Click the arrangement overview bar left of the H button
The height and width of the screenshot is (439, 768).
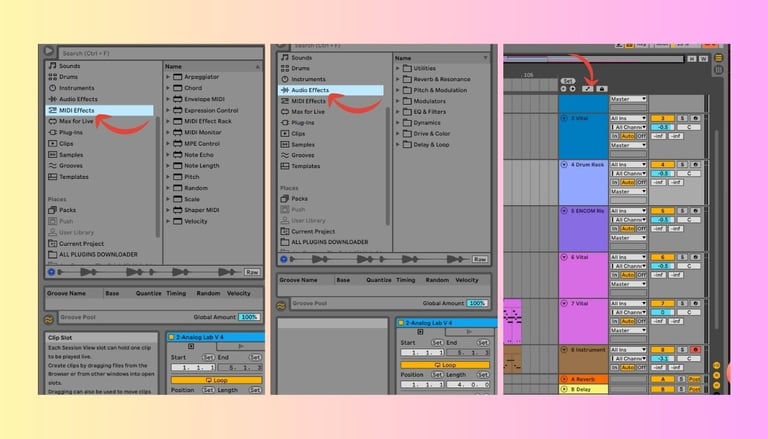tap(594, 59)
